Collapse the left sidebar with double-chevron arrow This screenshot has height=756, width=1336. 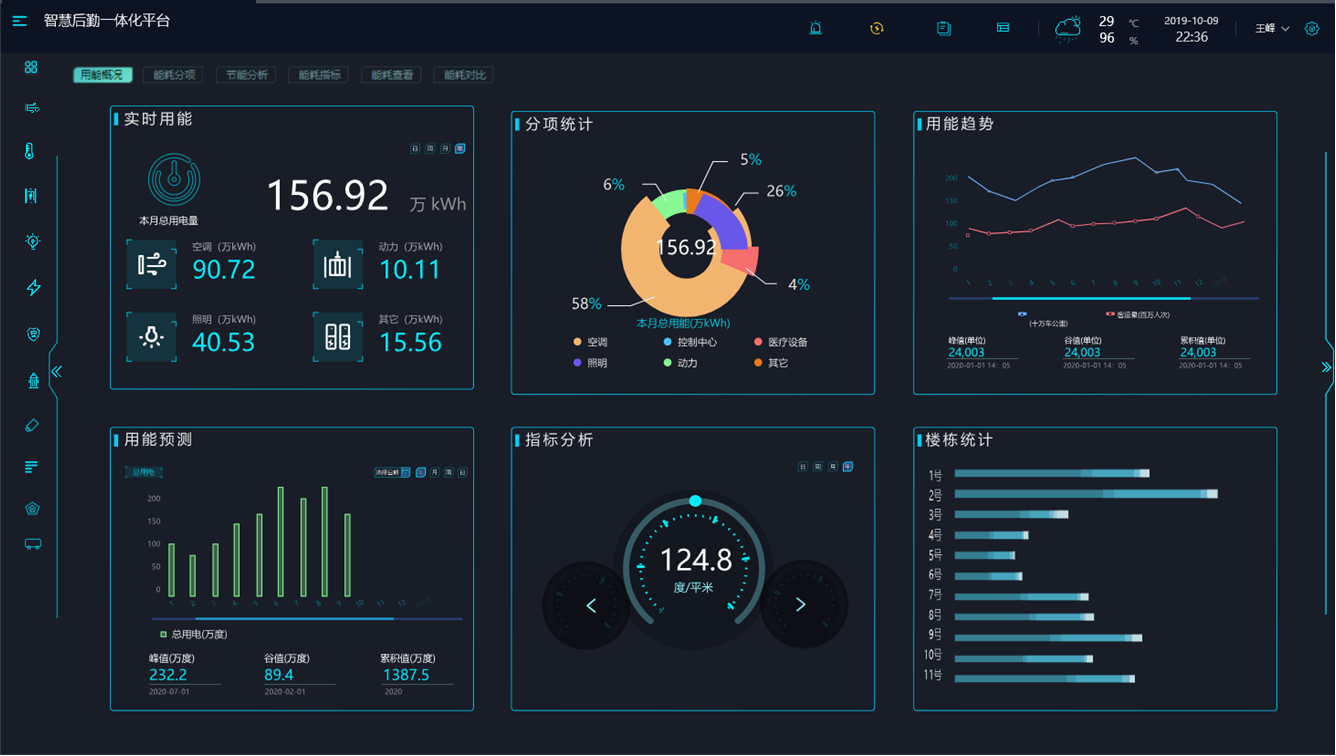[x=56, y=372]
